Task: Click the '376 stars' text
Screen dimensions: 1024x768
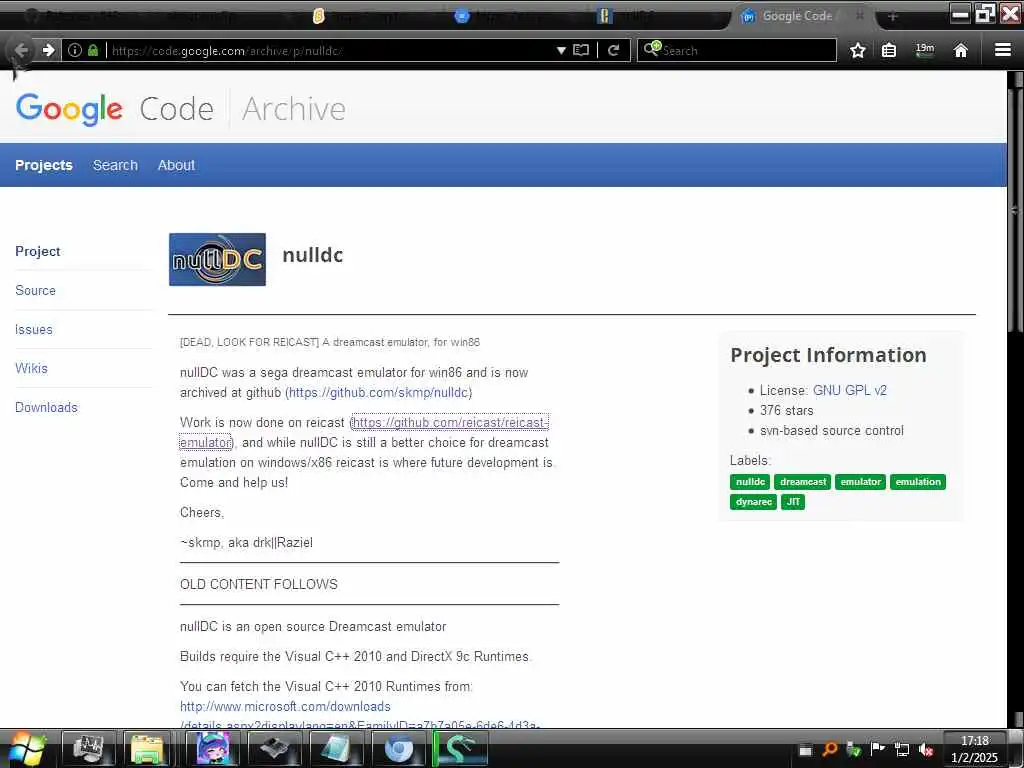Action: tap(786, 411)
